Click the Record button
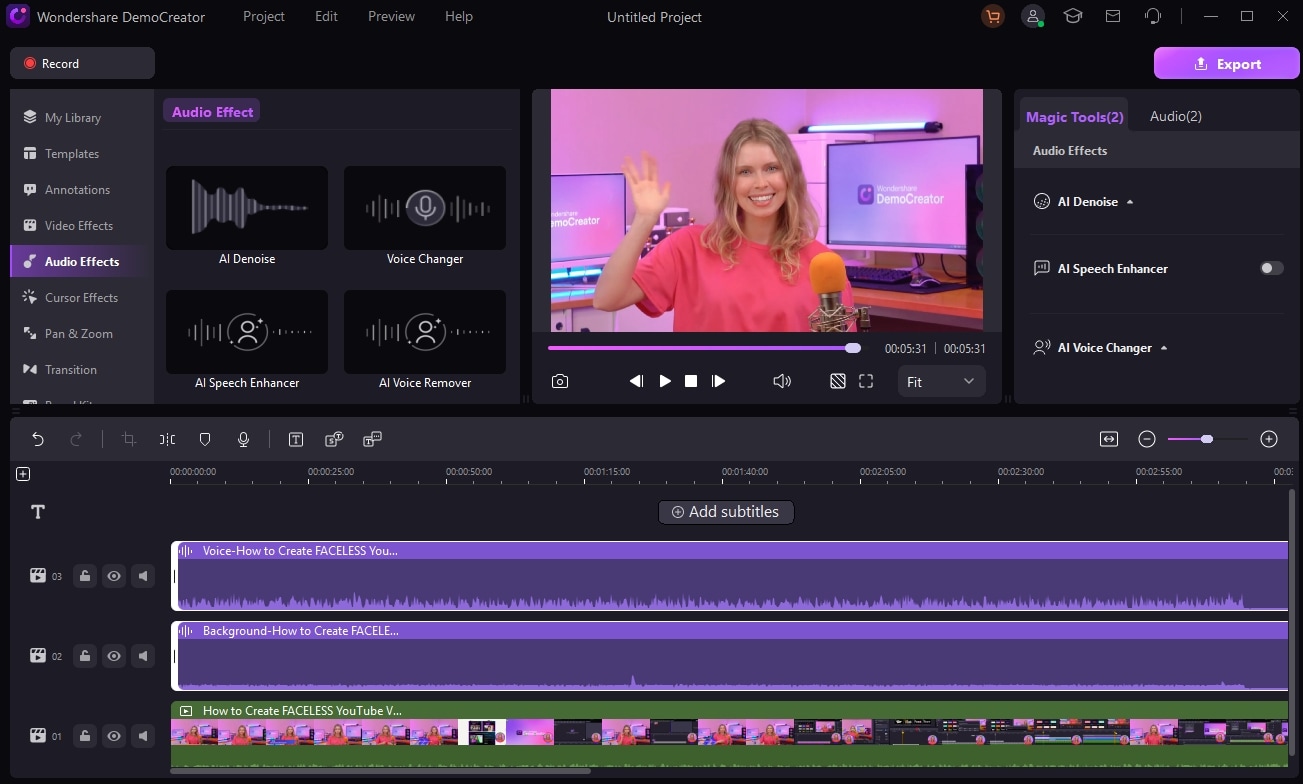The height and width of the screenshot is (784, 1303). click(x=82, y=63)
